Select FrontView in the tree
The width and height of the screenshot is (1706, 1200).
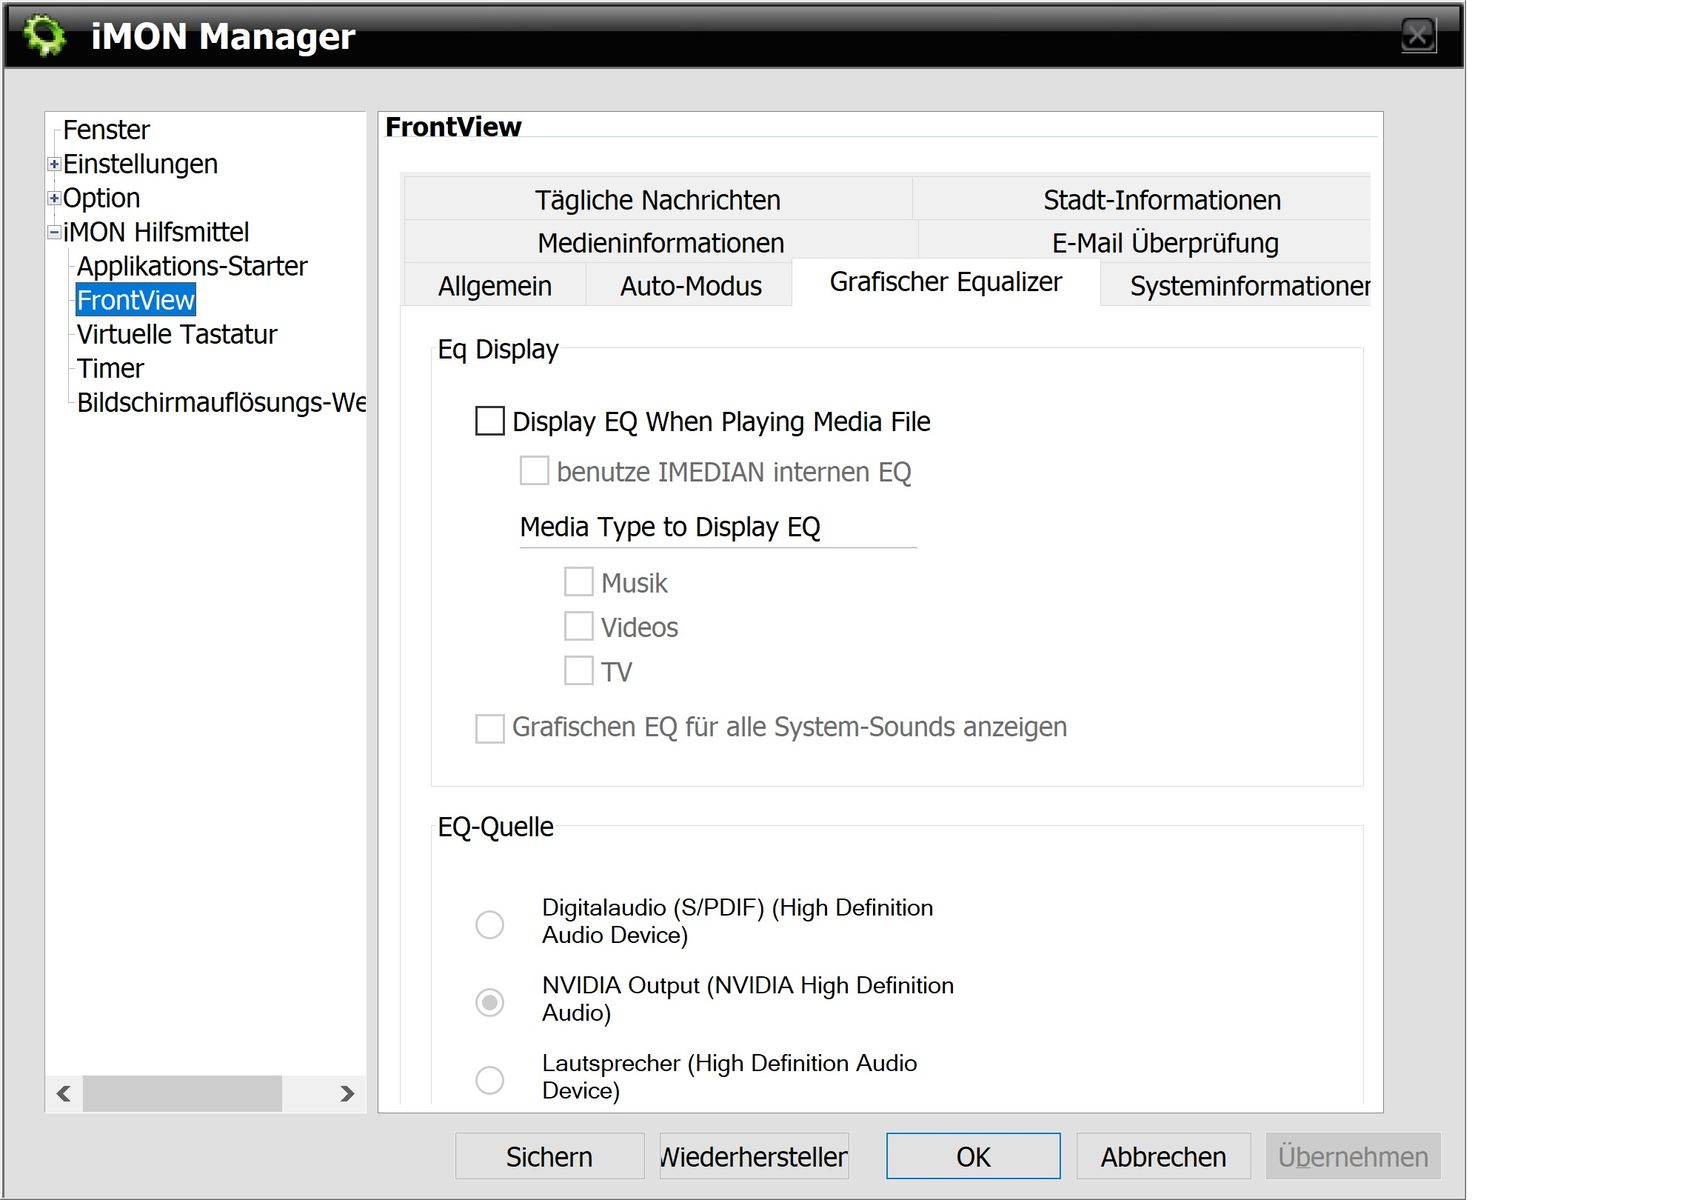coord(136,300)
